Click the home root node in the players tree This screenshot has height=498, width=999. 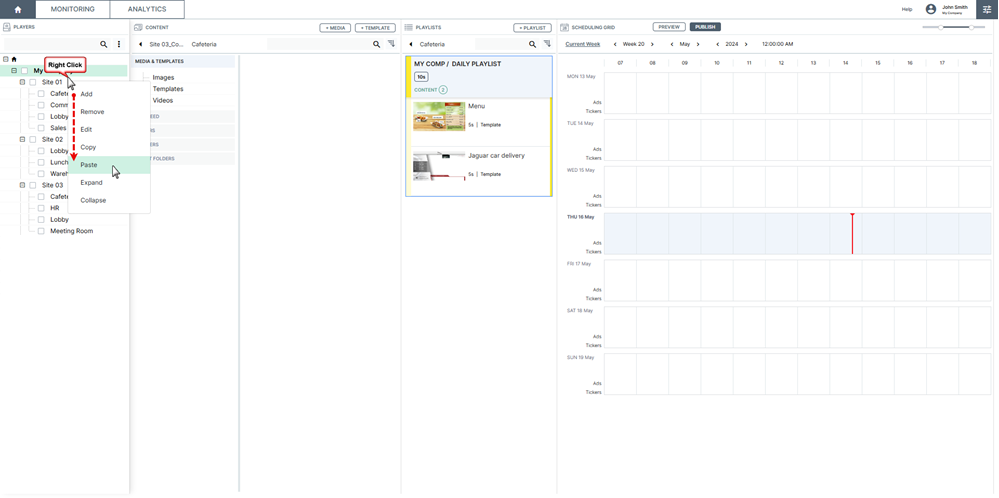click(14, 59)
